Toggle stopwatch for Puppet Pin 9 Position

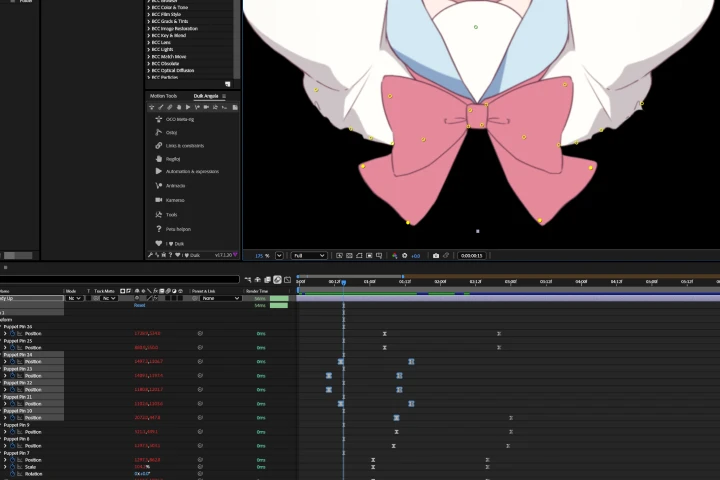pyautogui.click(x=13, y=432)
